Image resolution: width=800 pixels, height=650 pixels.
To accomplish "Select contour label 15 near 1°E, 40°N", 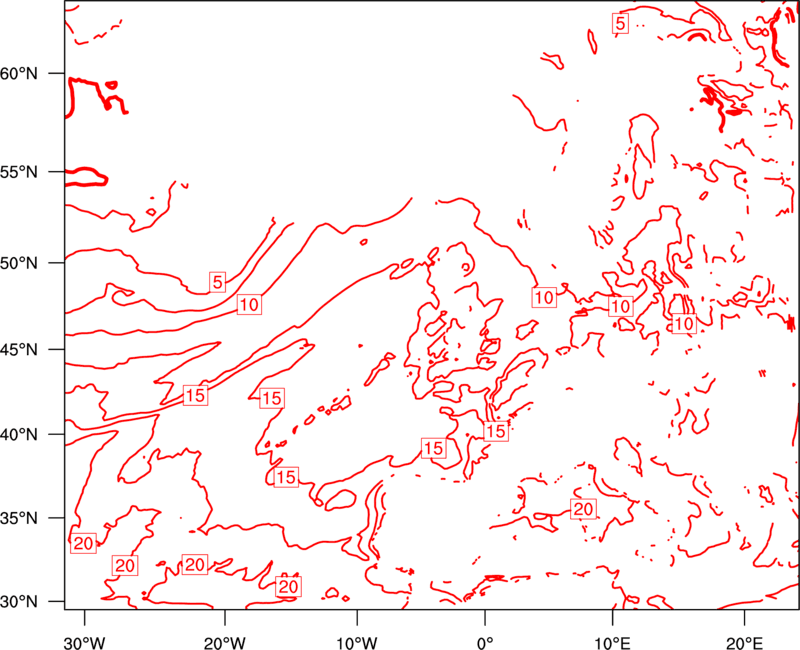I will 496,432.
